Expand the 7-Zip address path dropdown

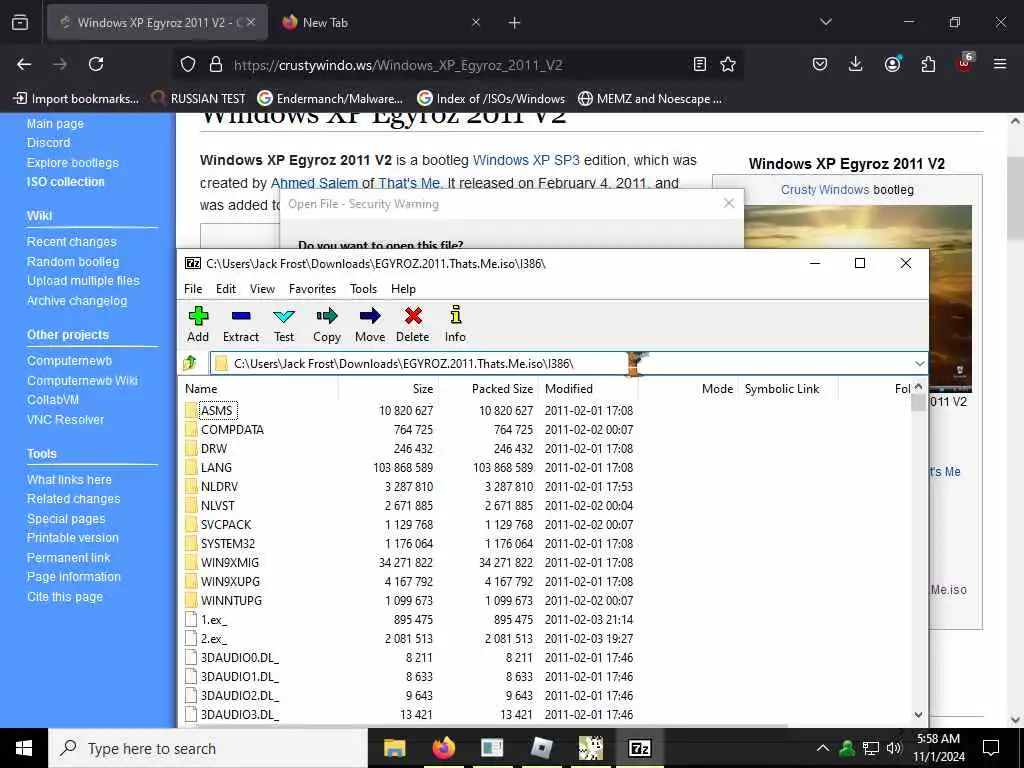pyautogui.click(x=920, y=364)
